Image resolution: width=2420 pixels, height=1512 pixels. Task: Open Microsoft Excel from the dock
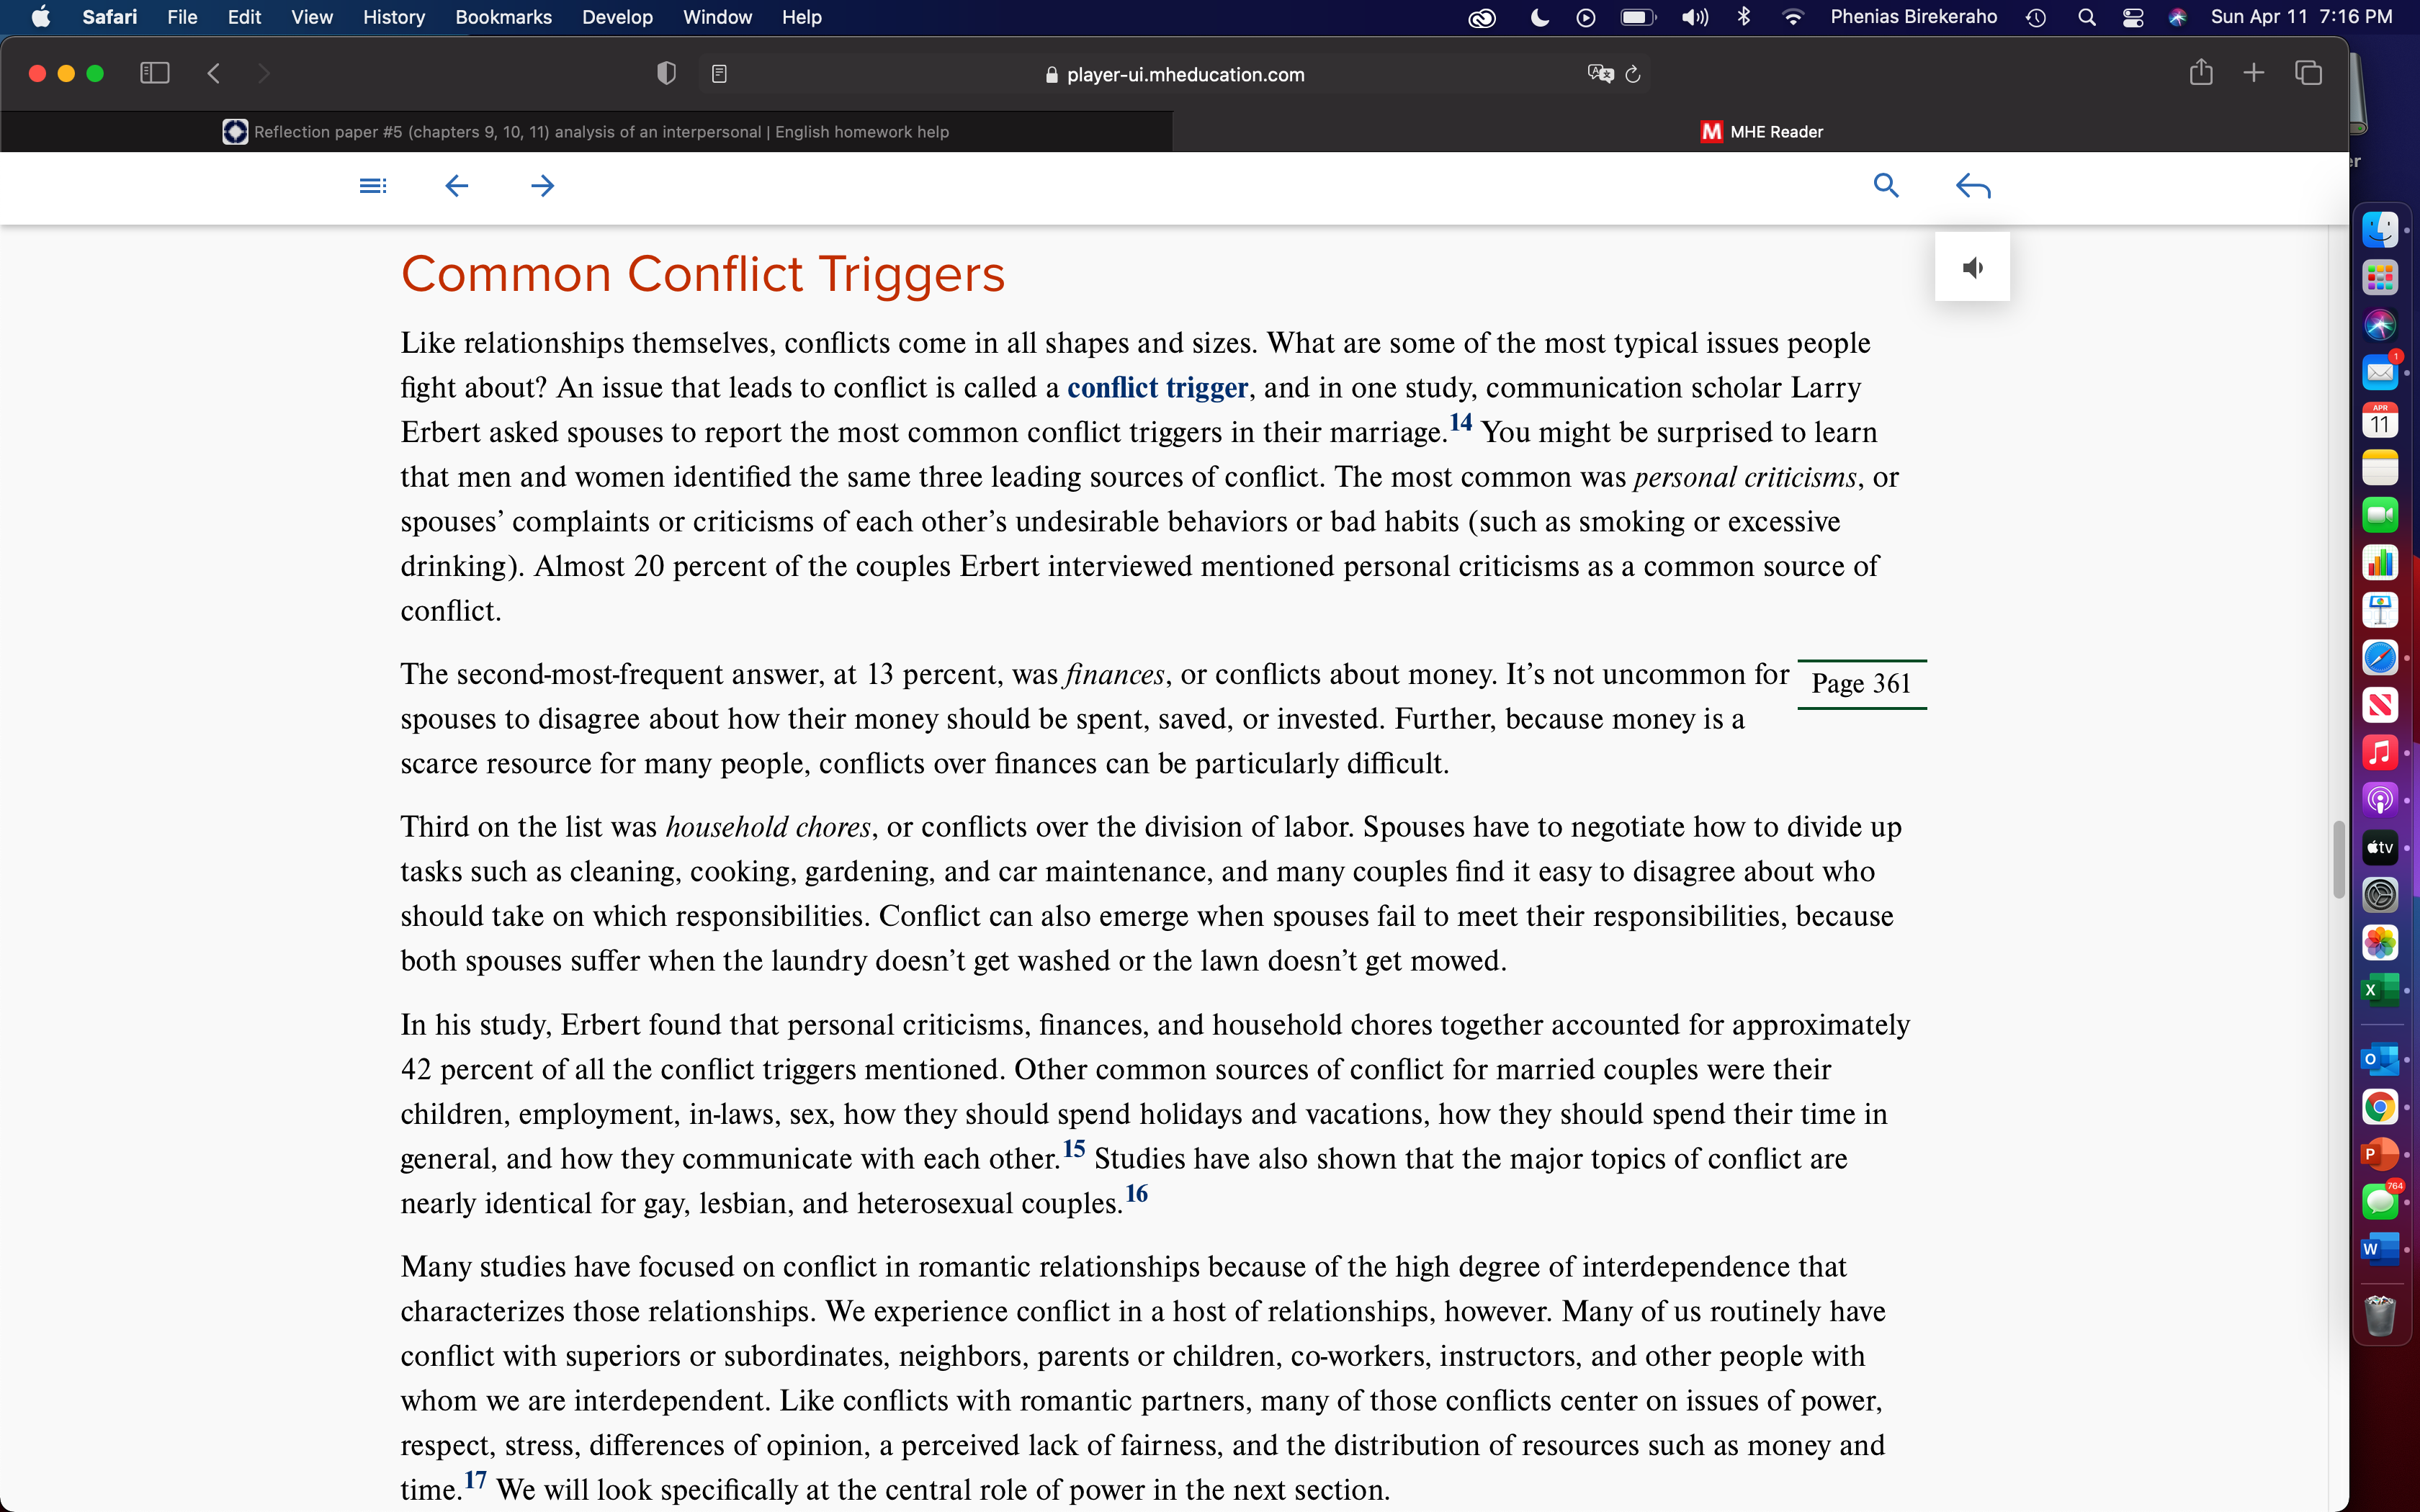click(x=2380, y=990)
